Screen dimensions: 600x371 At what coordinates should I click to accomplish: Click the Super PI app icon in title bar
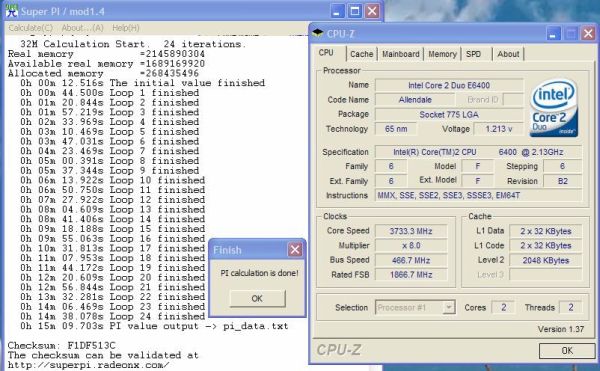click(12, 11)
